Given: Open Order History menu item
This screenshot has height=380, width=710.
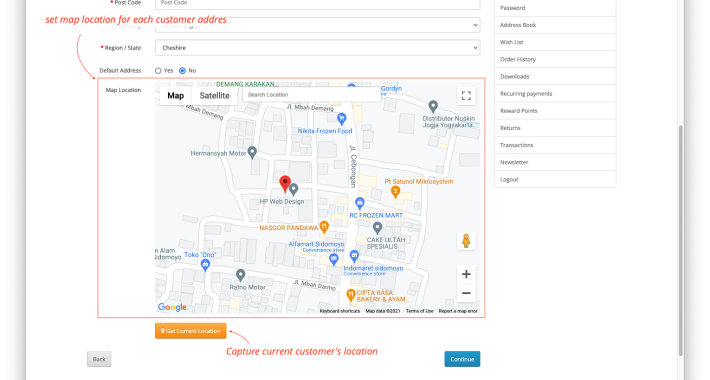Looking at the screenshot, I should click(555, 59).
